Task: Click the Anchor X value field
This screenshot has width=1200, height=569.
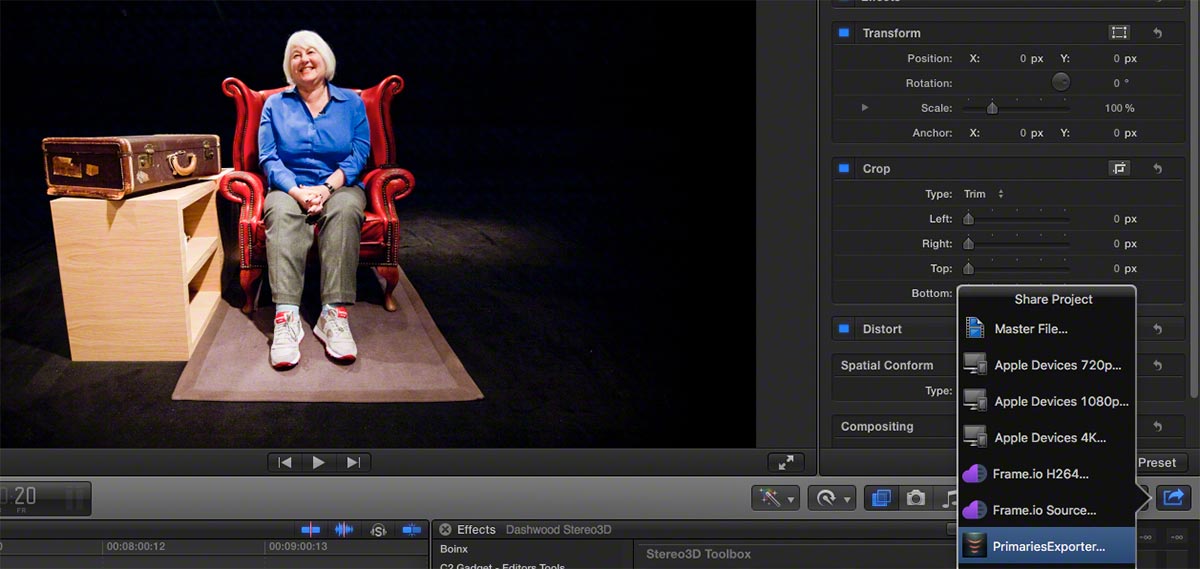Action: (x=1031, y=133)
